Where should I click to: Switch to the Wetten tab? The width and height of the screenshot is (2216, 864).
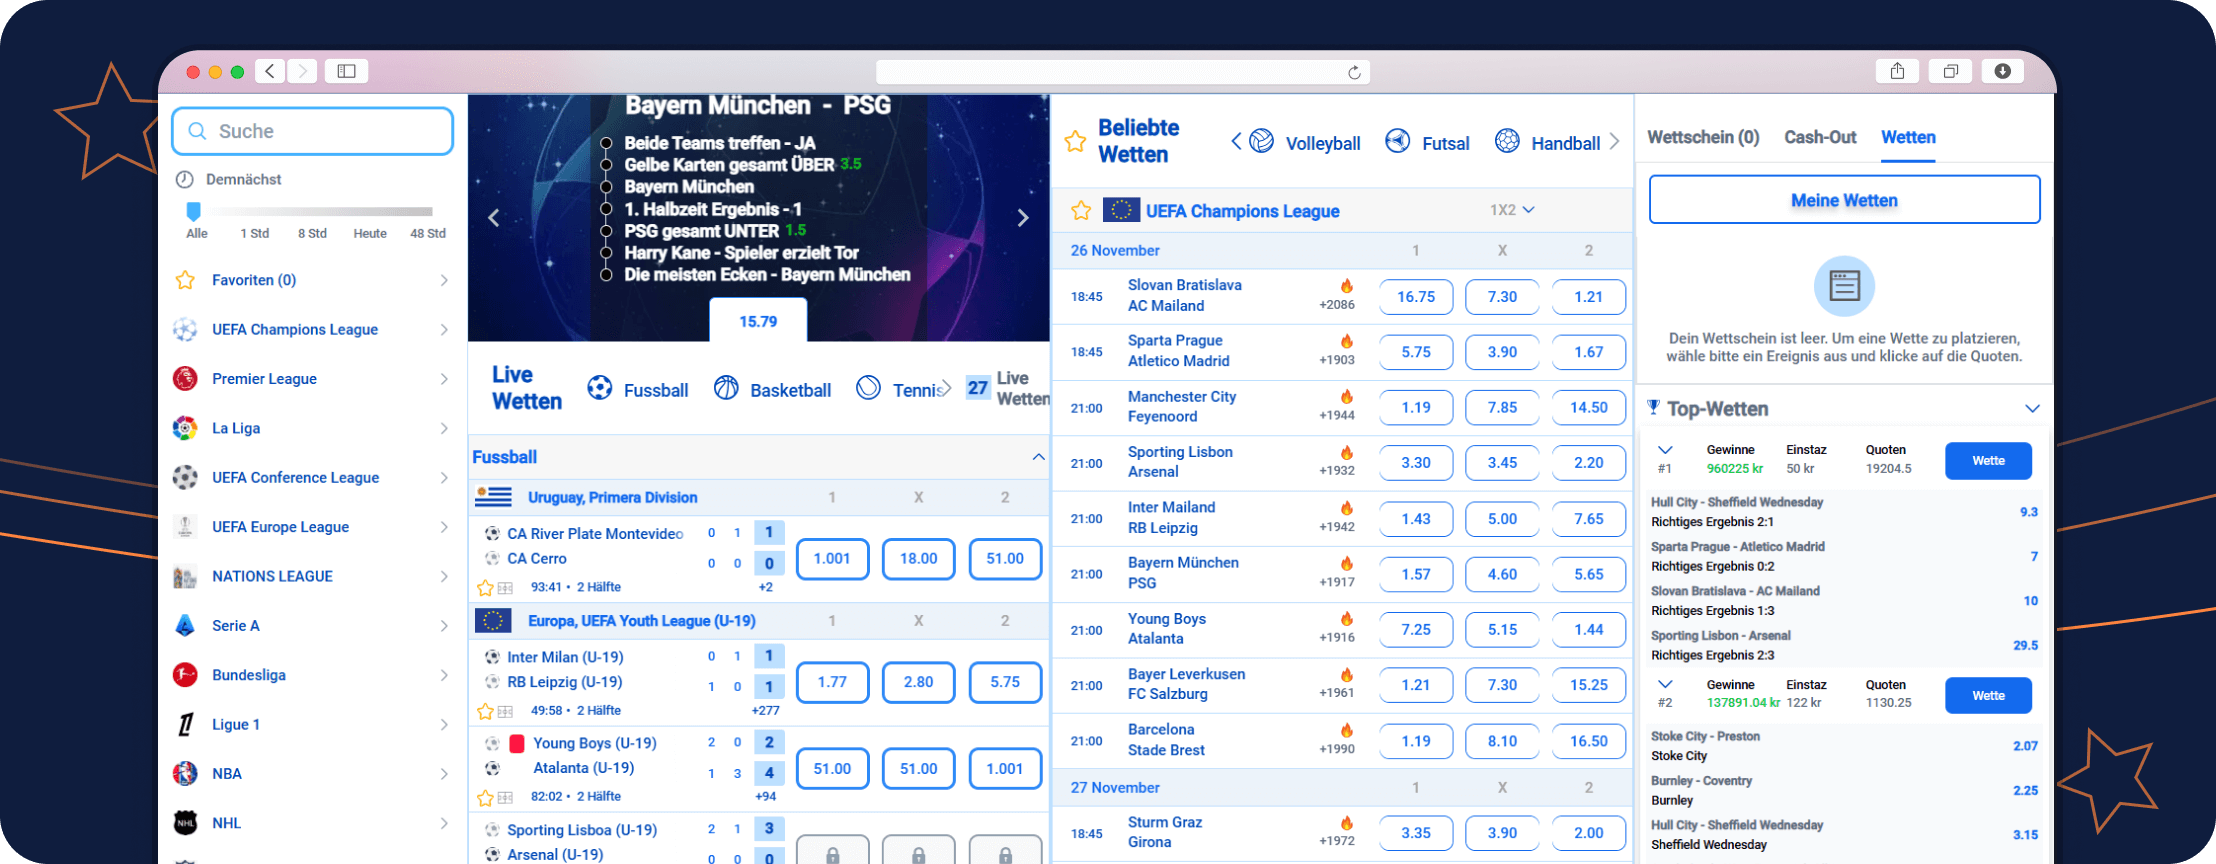coord(1908,137)
